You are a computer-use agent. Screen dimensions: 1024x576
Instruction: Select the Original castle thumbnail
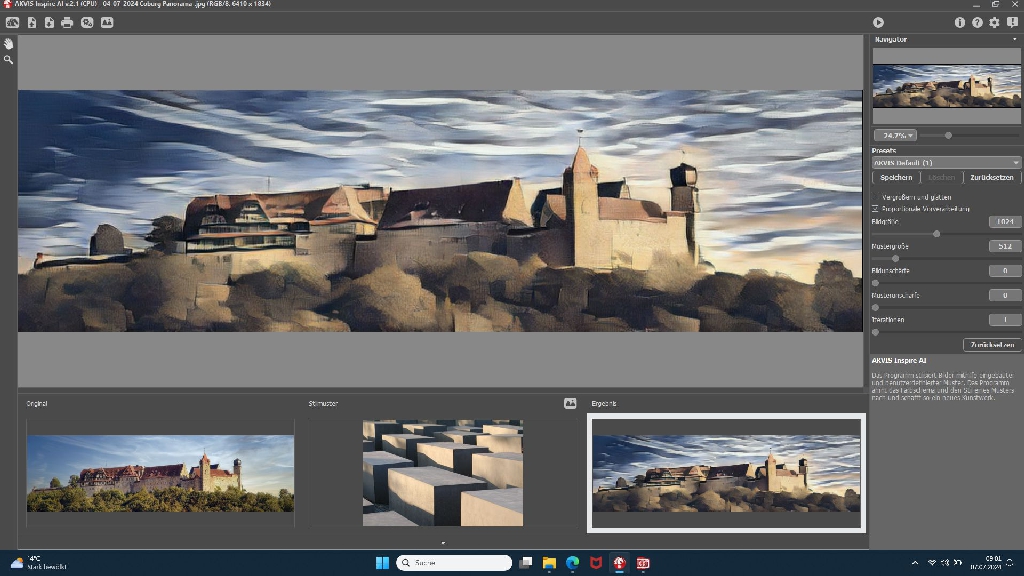[160, 473]
